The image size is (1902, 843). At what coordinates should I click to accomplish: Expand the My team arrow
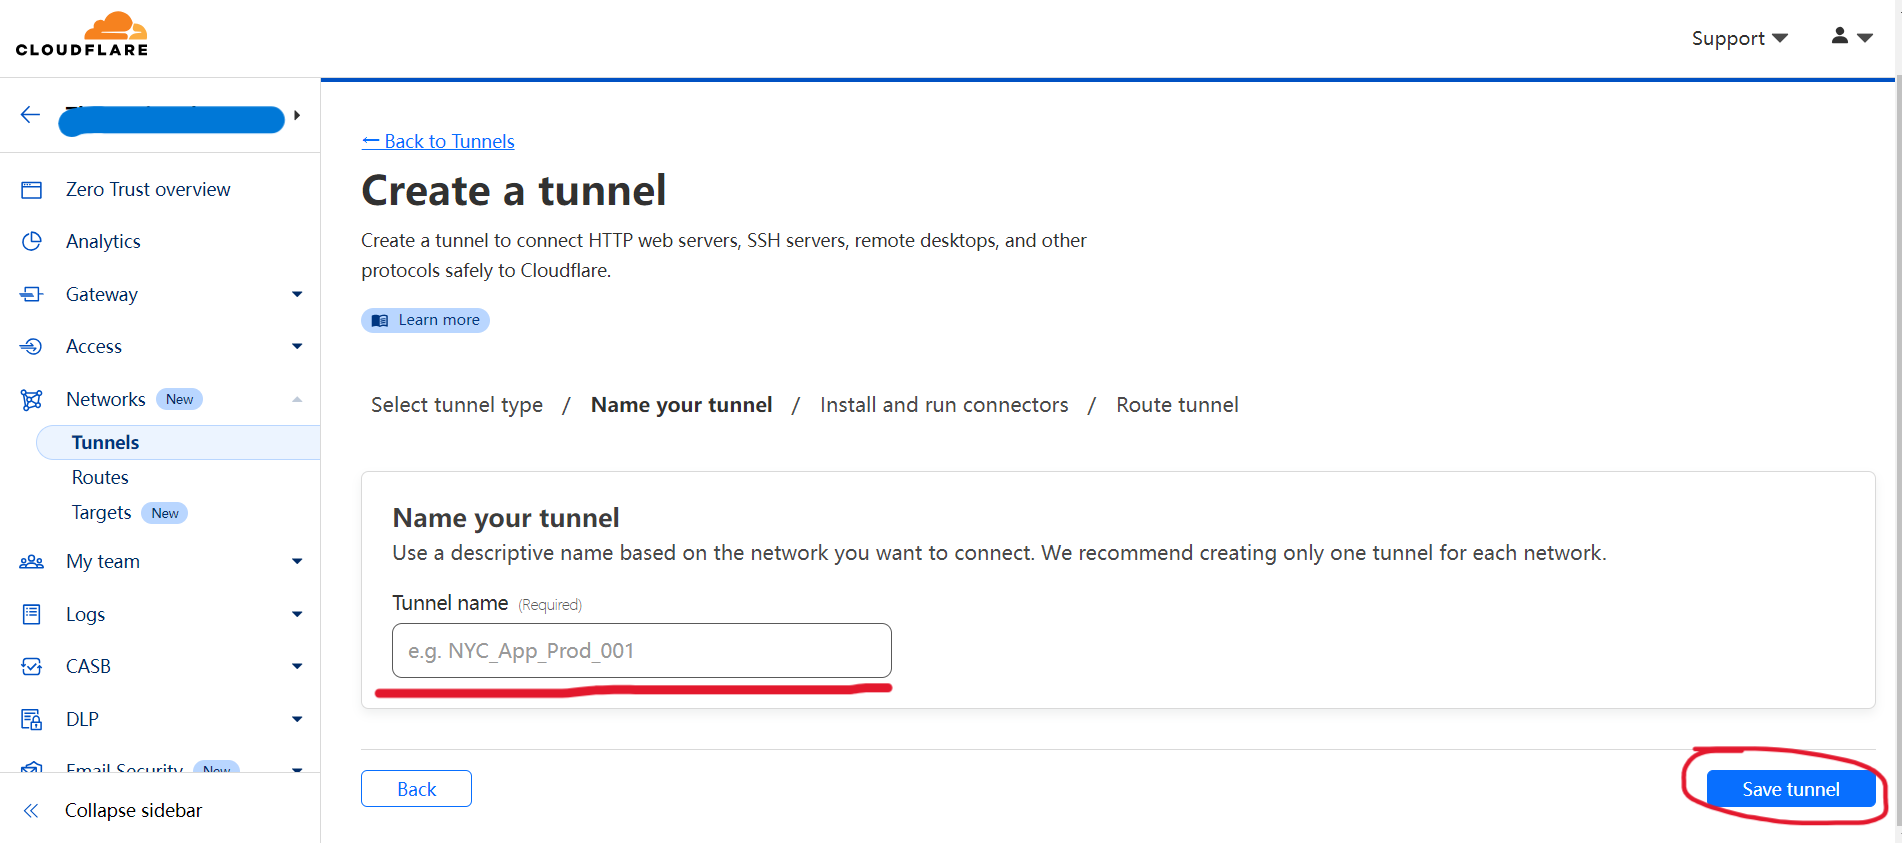[x=297, y=562]
